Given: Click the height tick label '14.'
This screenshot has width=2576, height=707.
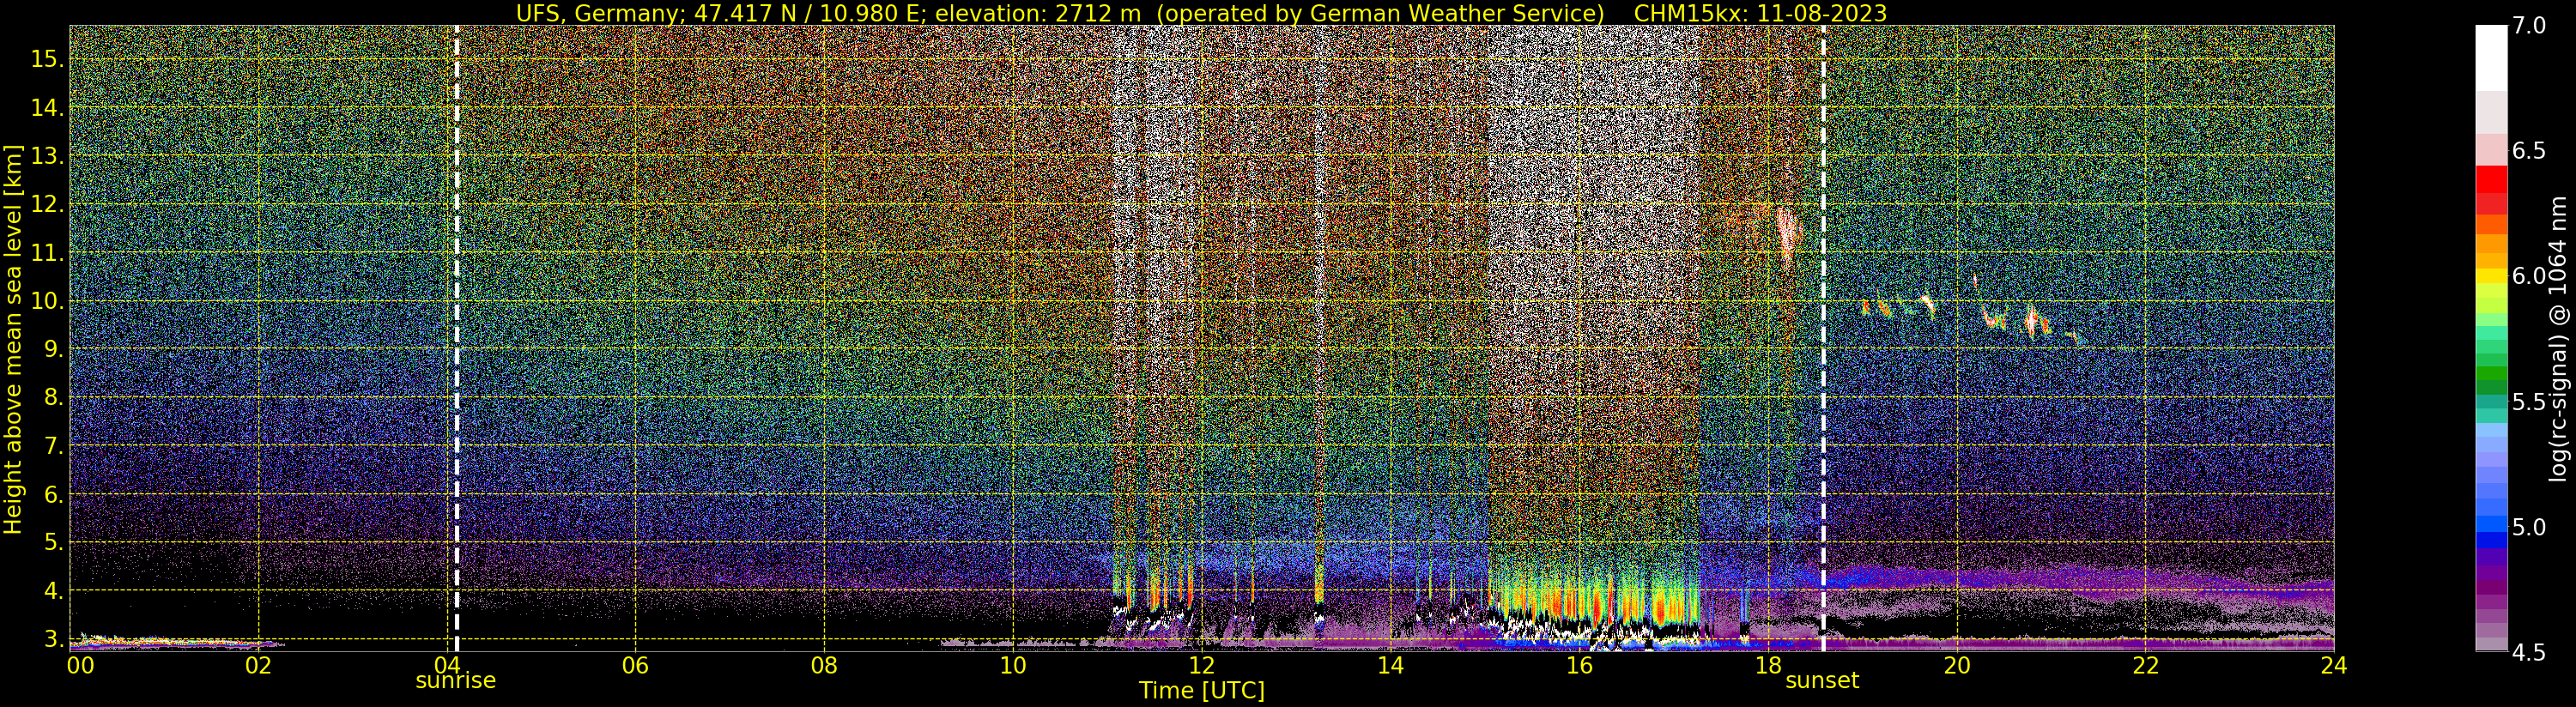Looking at the screenshot, I should pos(47,107).
